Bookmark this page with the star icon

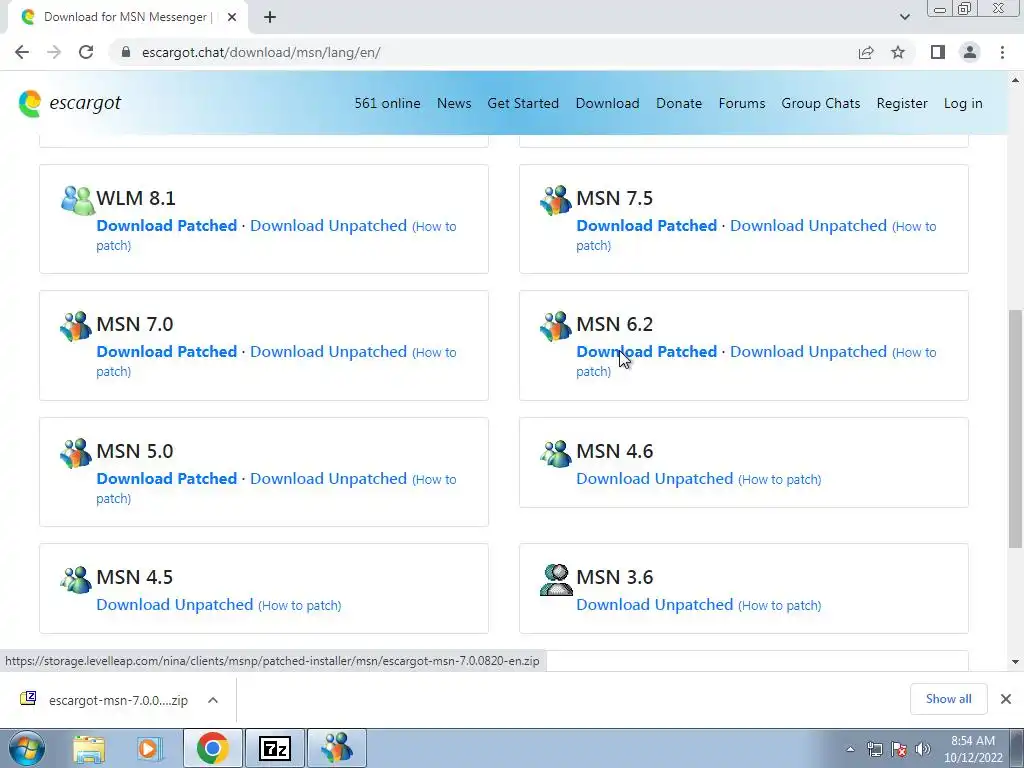pyautogui.click(x=898, y=52)
